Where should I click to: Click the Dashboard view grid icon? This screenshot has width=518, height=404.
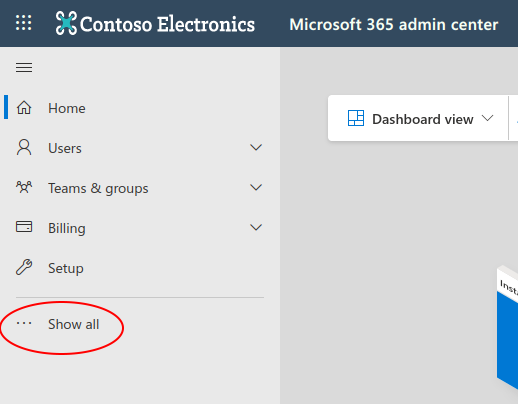(356, 118)
